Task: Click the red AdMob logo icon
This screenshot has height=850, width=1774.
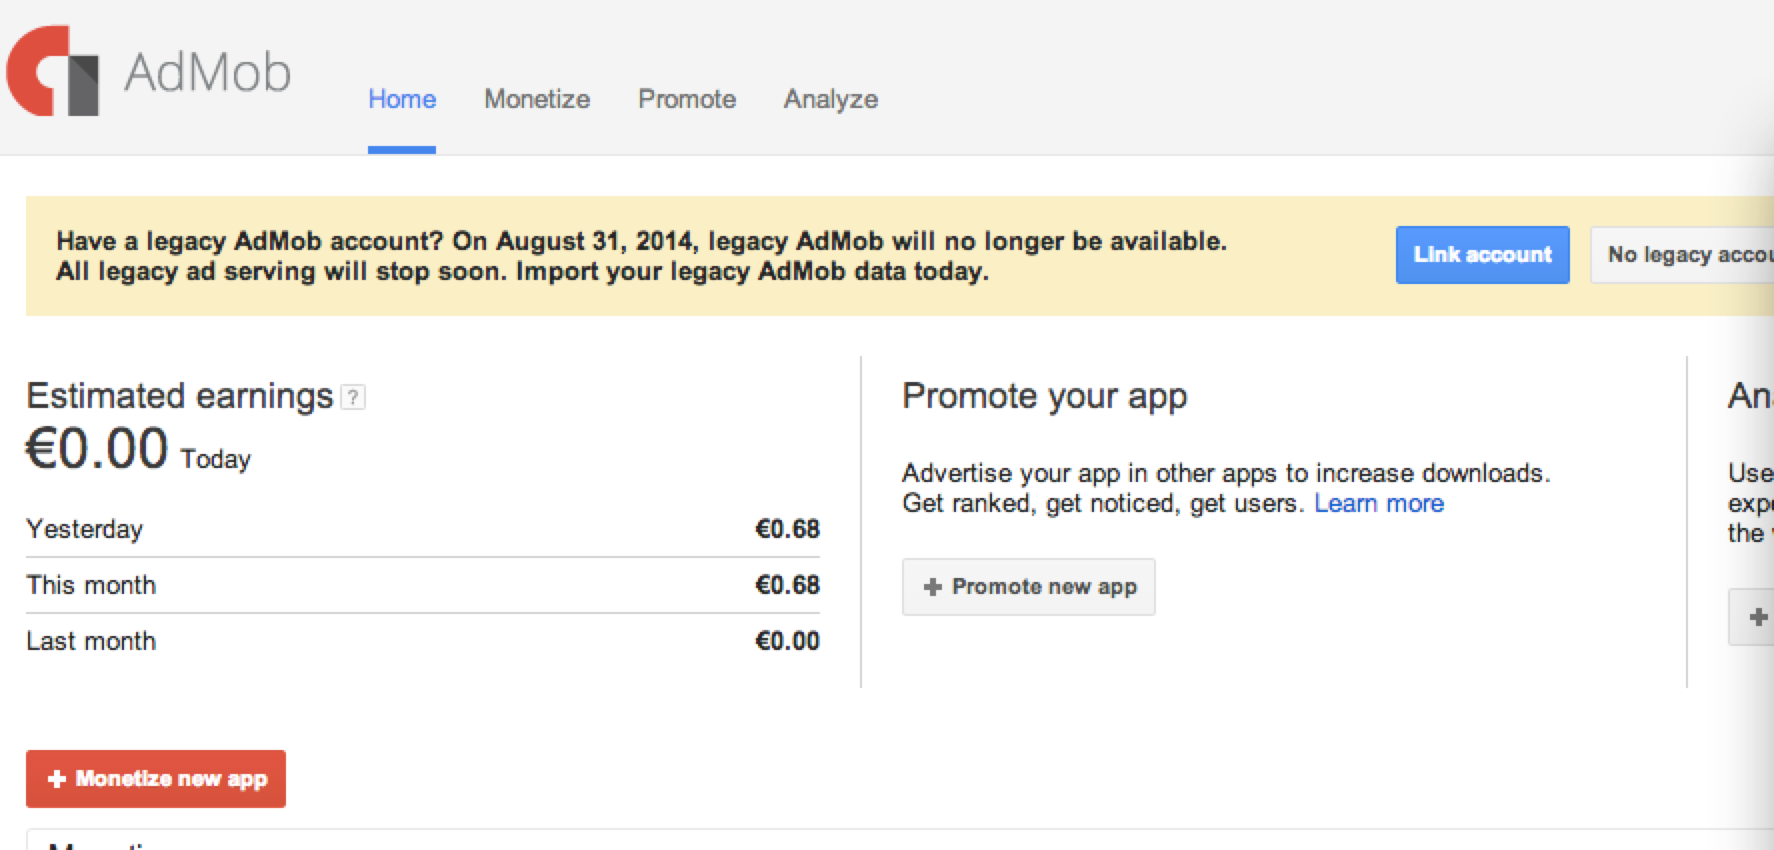Action: [x=53, y=72]
